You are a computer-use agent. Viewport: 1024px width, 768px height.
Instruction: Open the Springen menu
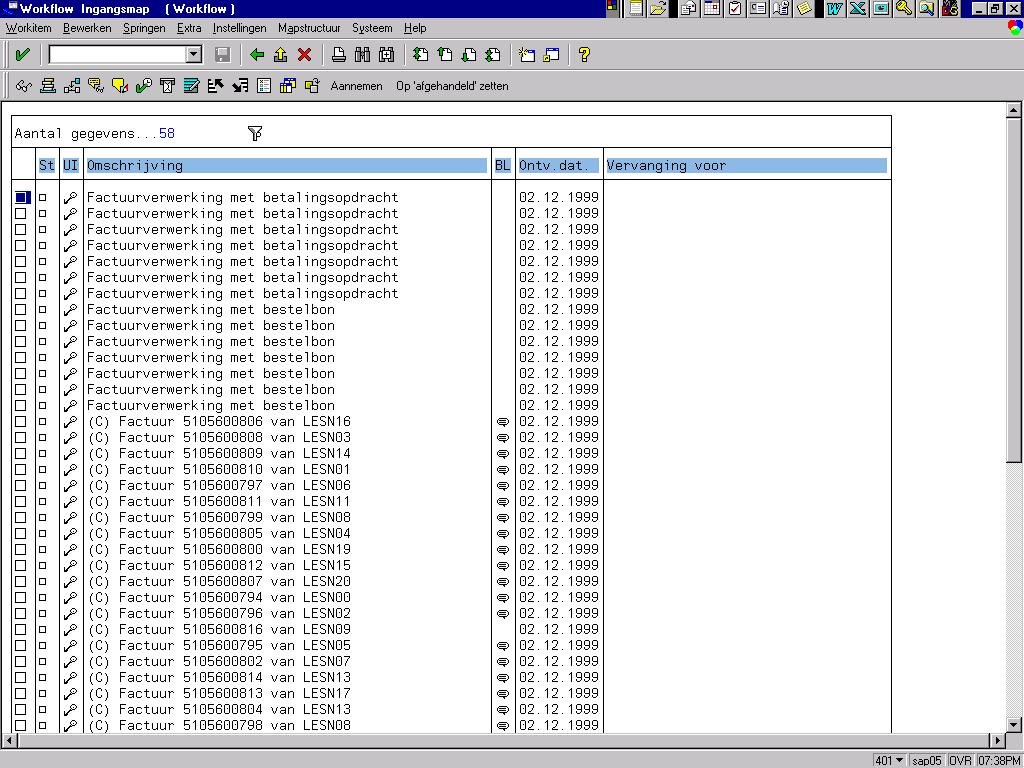(144, 28)
